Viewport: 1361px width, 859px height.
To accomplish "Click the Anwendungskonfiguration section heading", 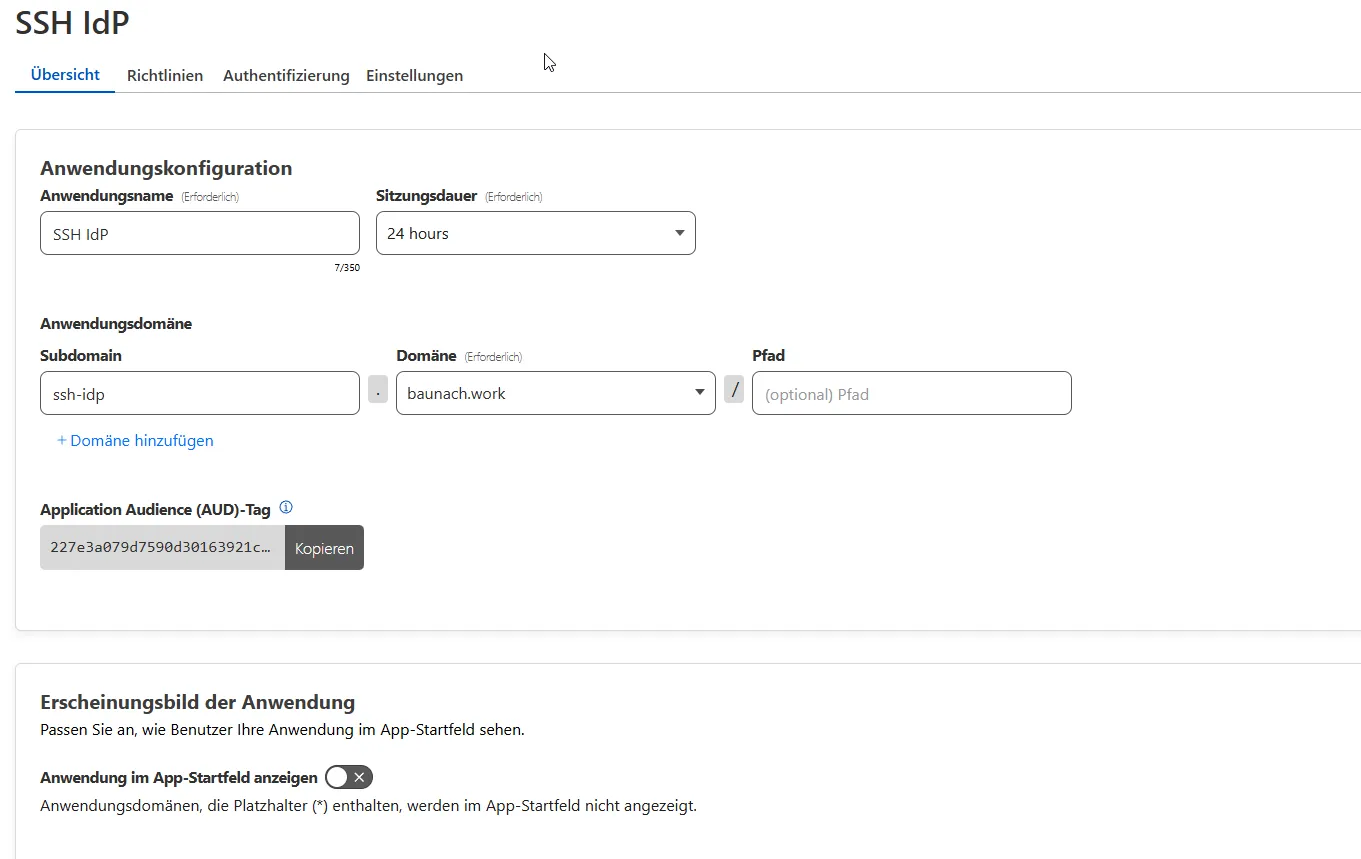I will 166,168.
